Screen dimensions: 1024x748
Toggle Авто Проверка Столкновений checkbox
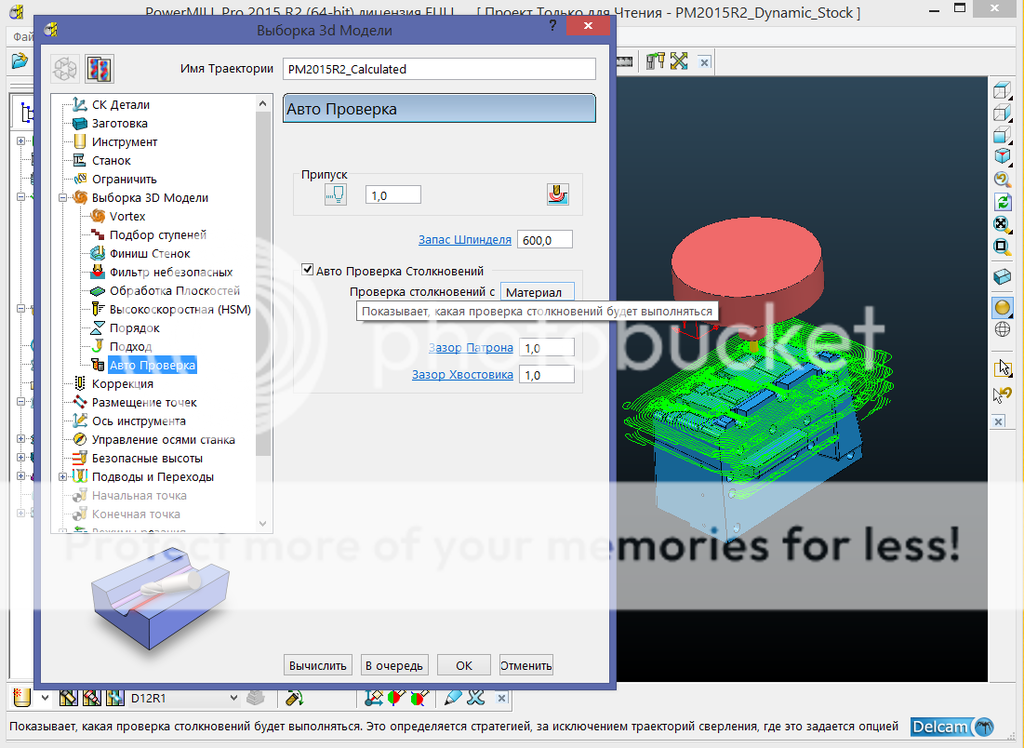[308, 270]
